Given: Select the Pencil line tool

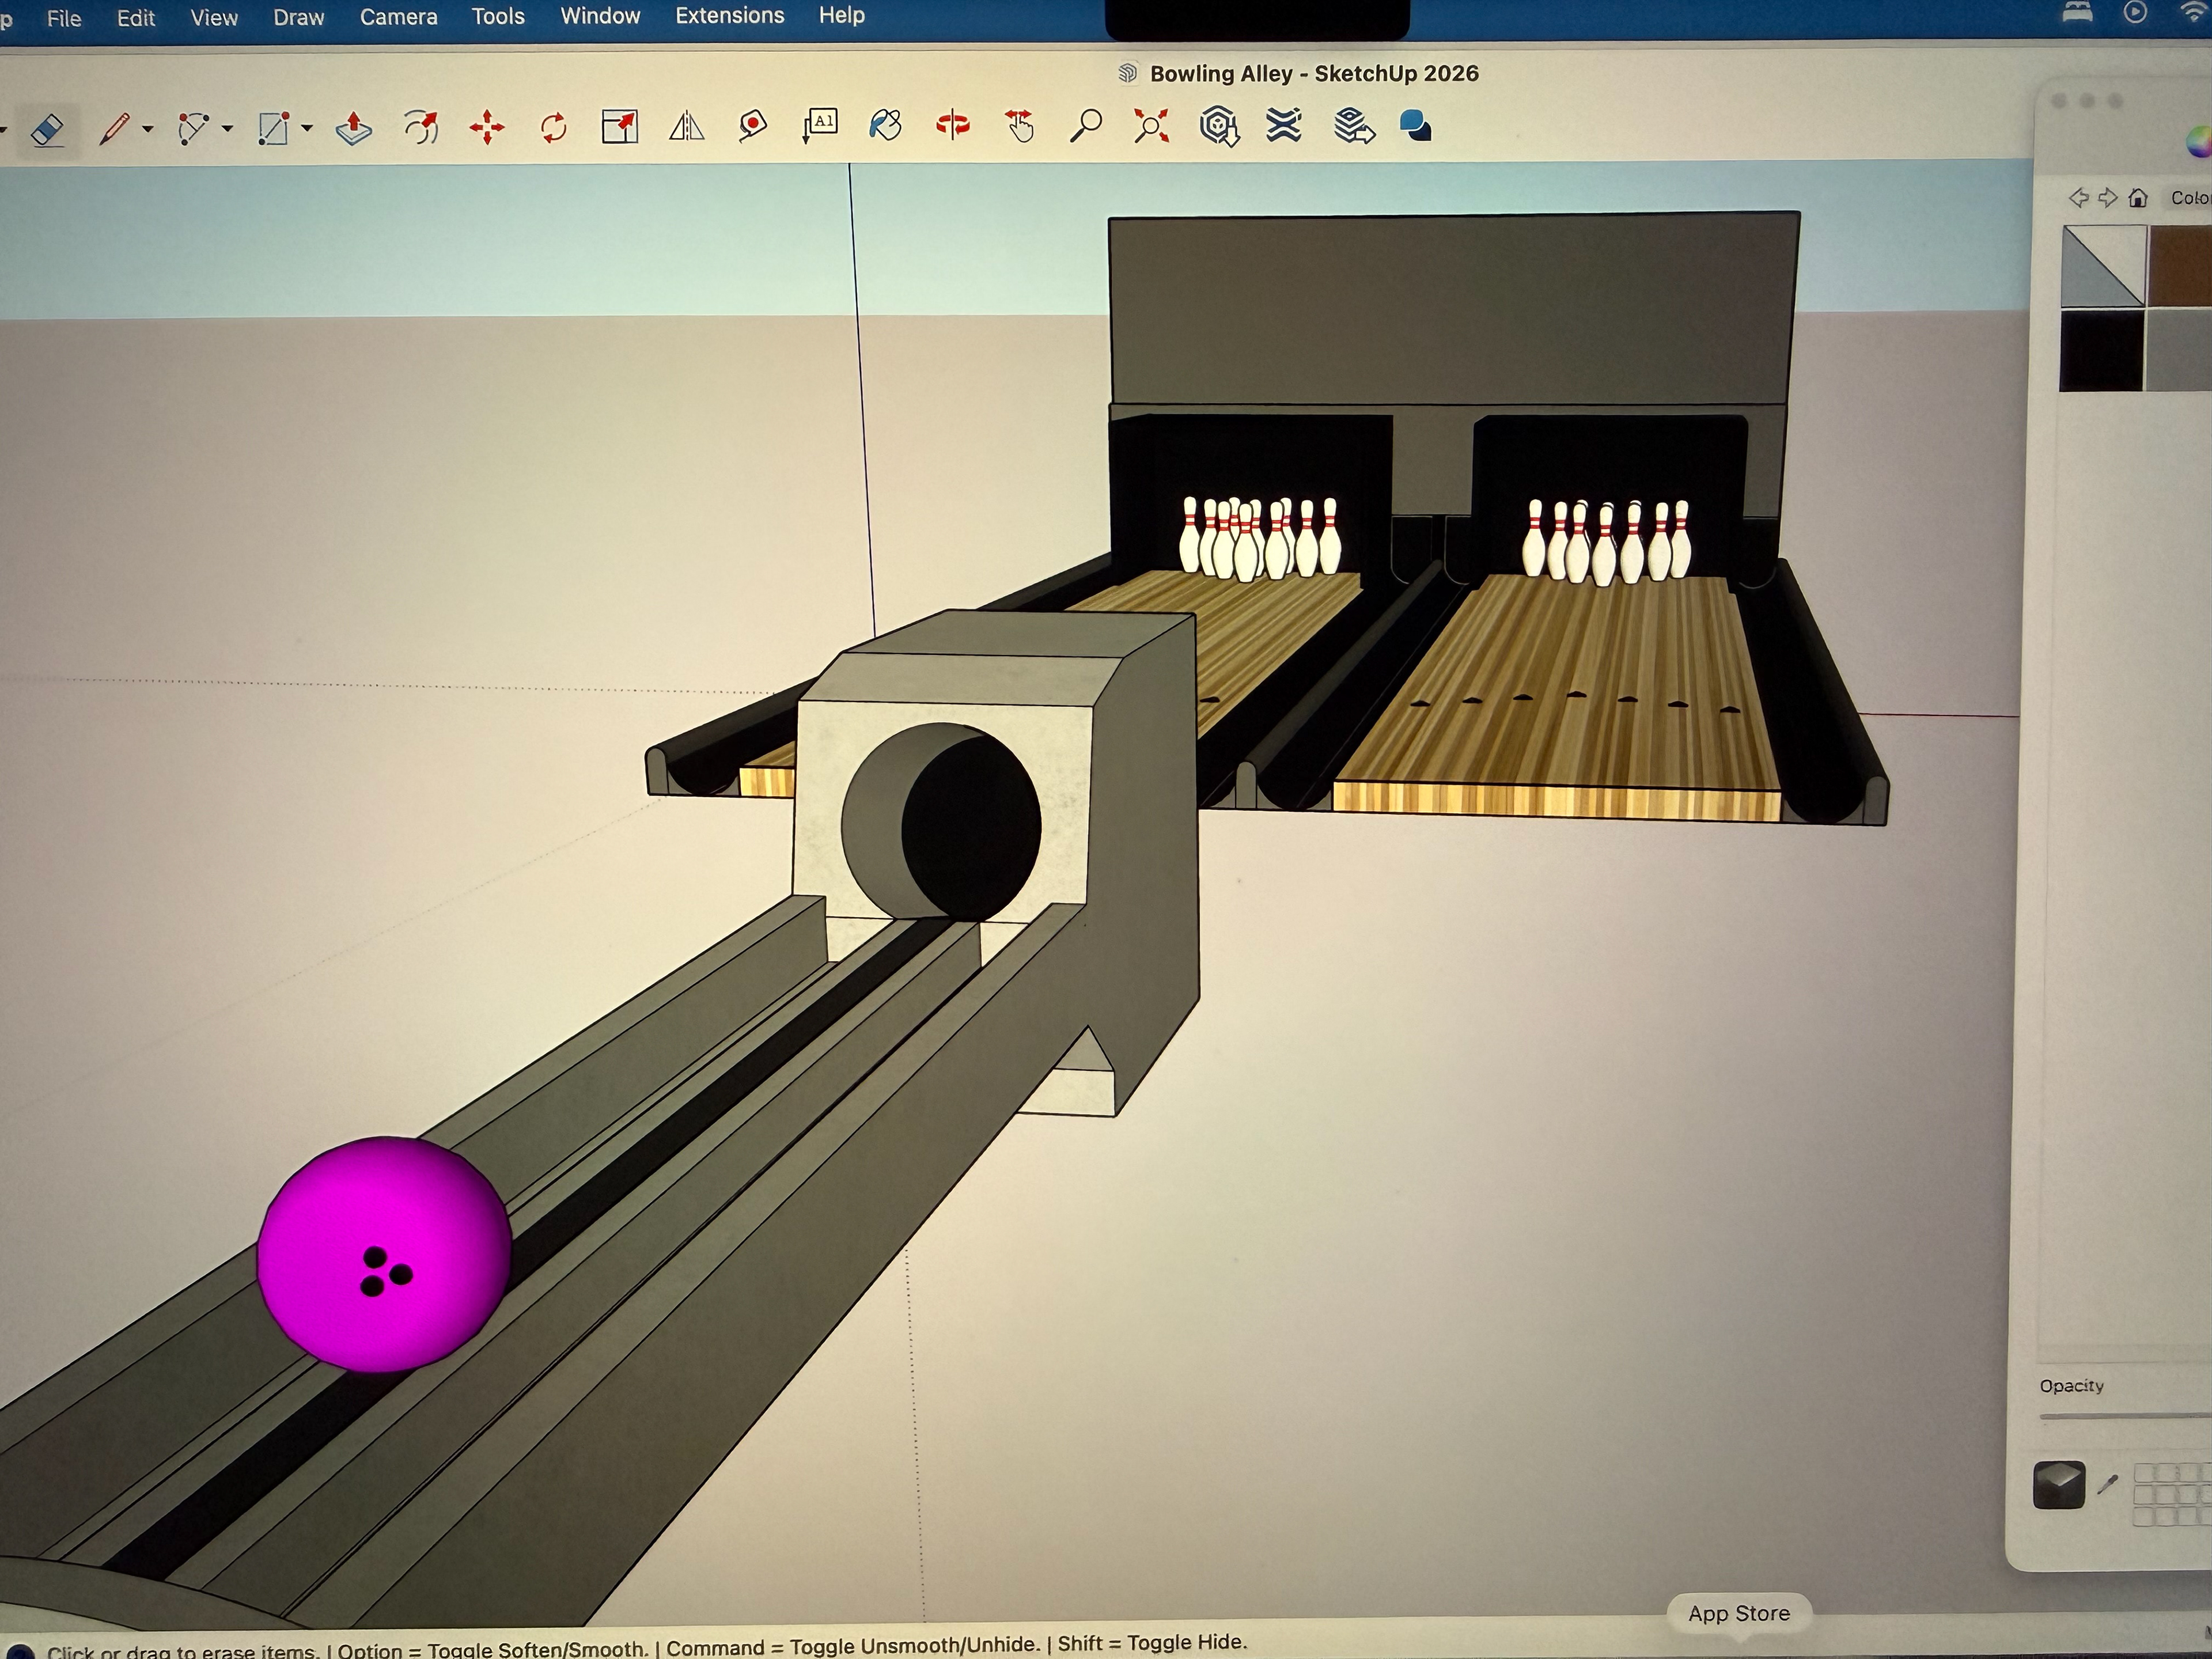Looking at the screenshot, I should tap(115, 128).
